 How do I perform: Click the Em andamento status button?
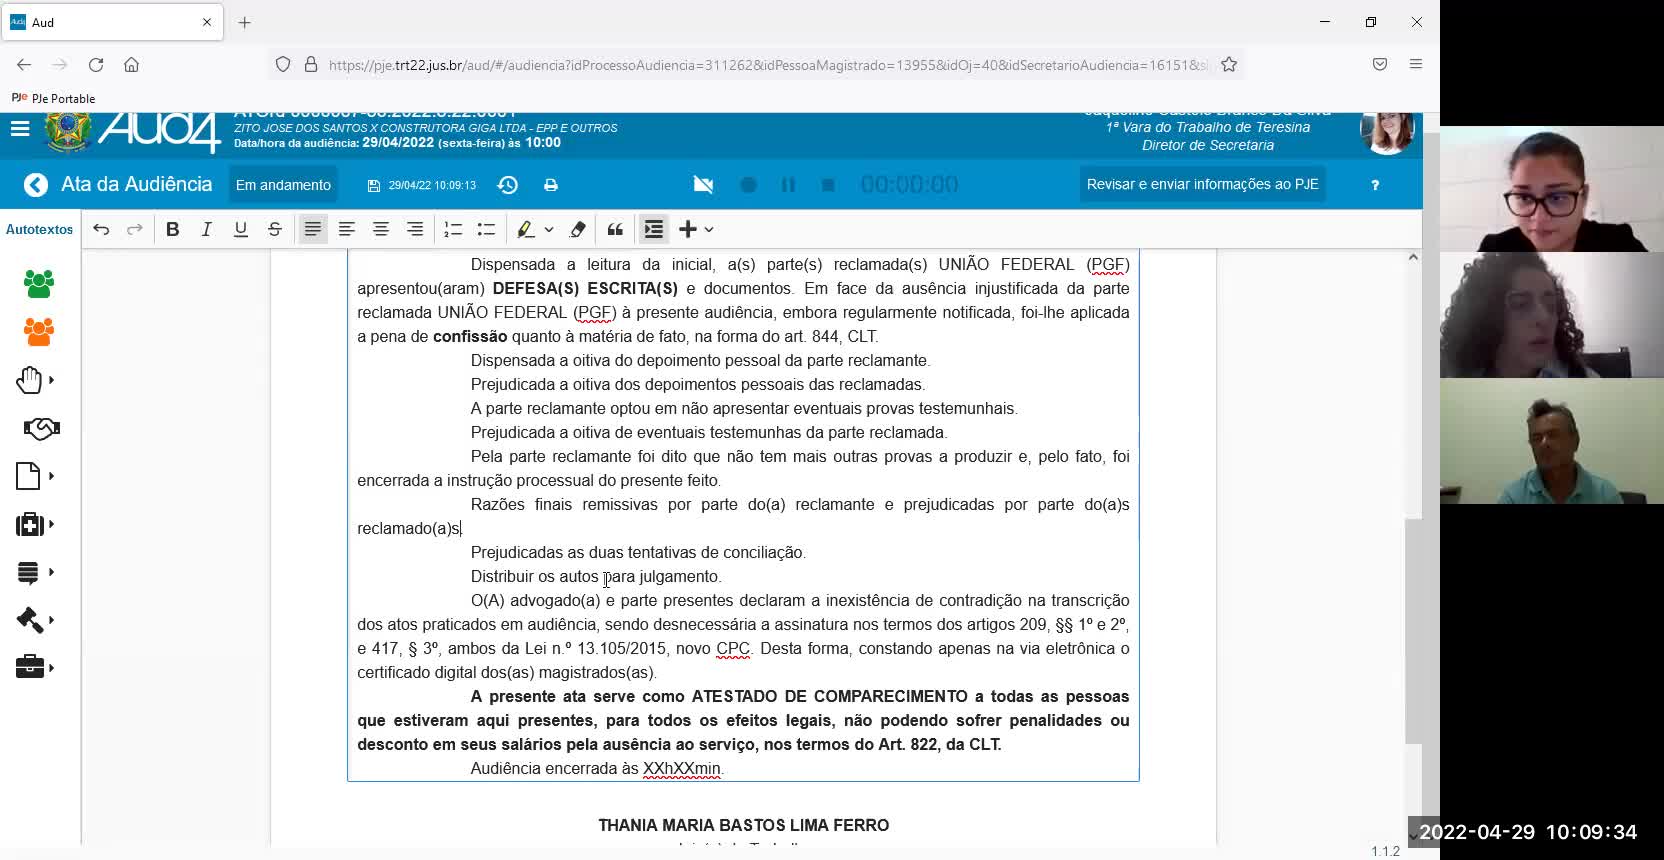283,185
